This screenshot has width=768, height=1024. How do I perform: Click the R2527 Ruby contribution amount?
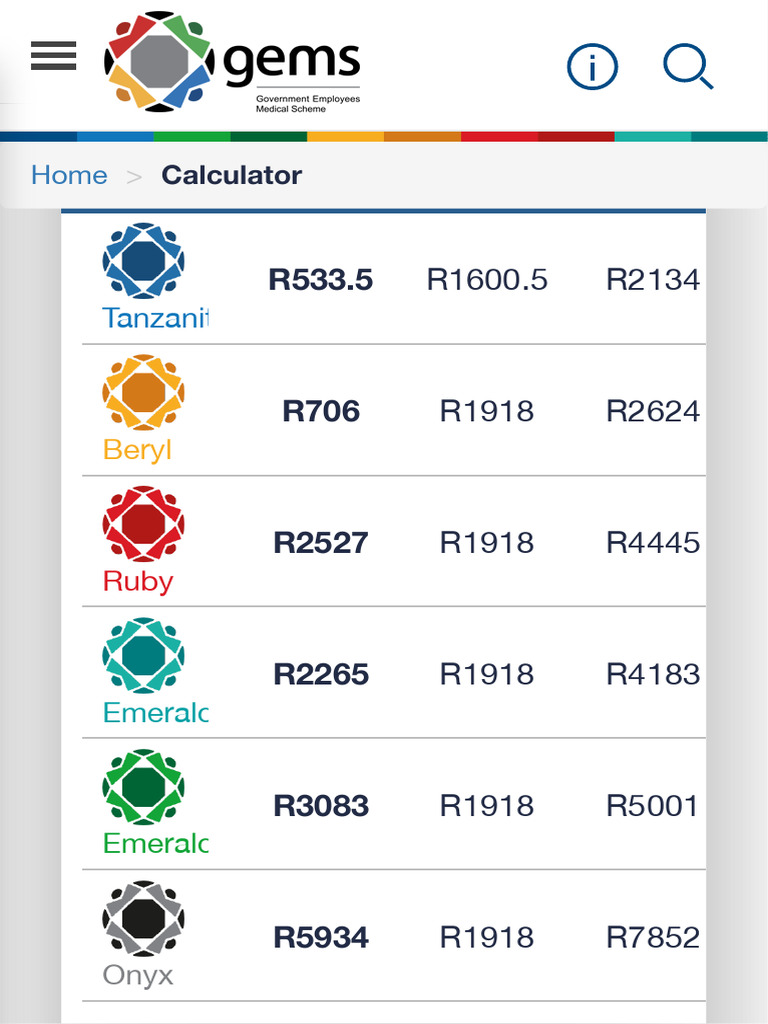tap(321, 543)
